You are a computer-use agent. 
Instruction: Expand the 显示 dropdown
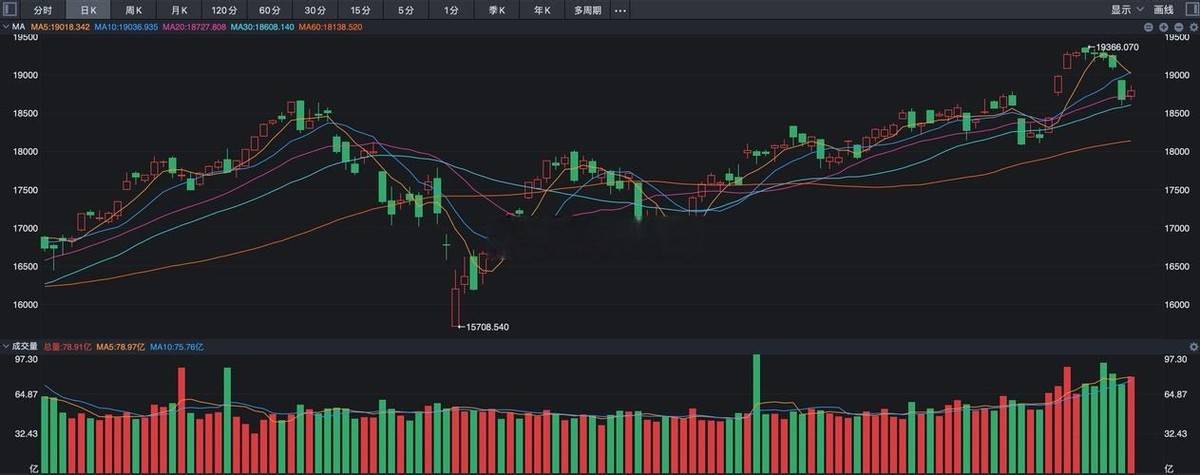coord(1128,10)
